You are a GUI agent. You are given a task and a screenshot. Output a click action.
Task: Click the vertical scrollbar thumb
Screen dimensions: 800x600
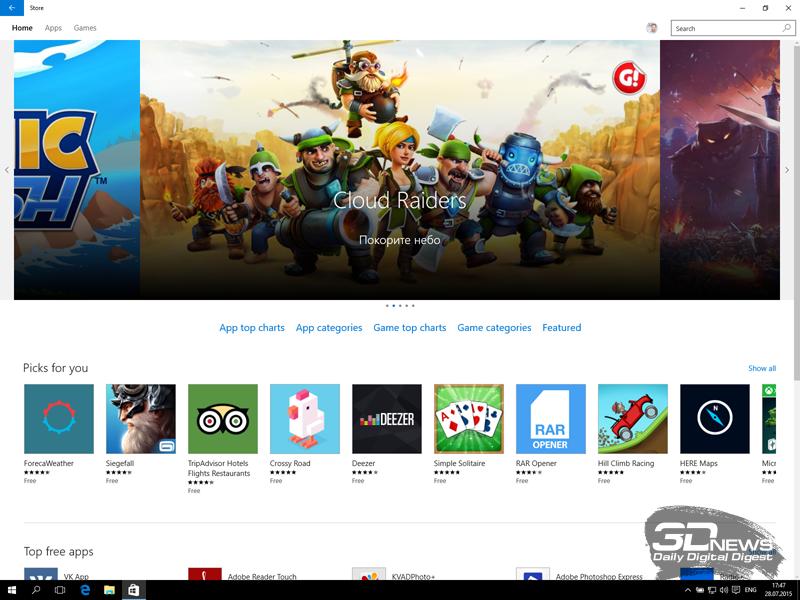pyautogui.click(x=797, y=212)
